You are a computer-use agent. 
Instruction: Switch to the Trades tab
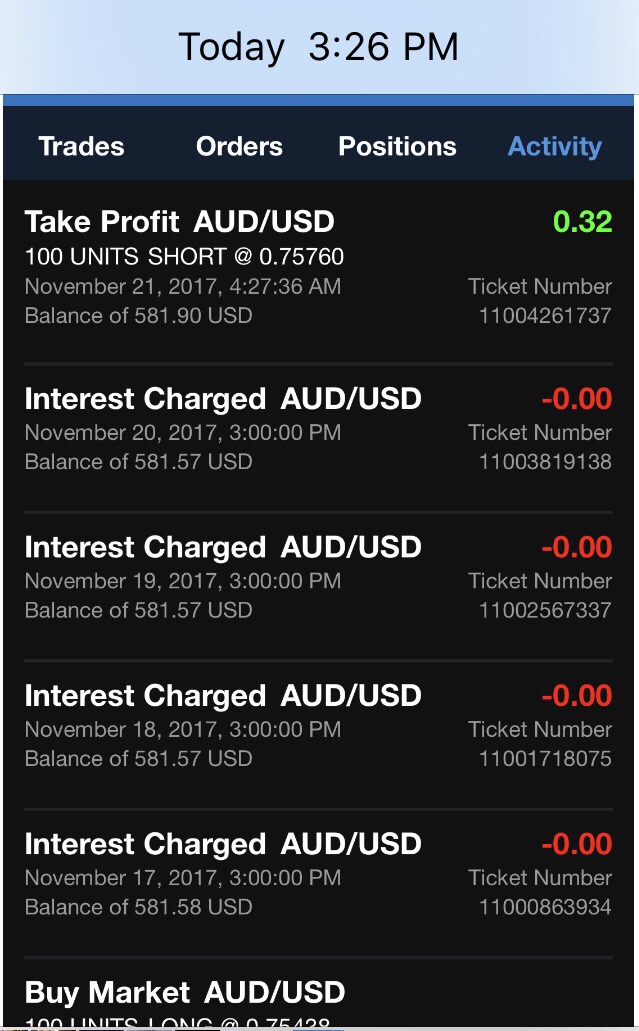coord(81,146)
